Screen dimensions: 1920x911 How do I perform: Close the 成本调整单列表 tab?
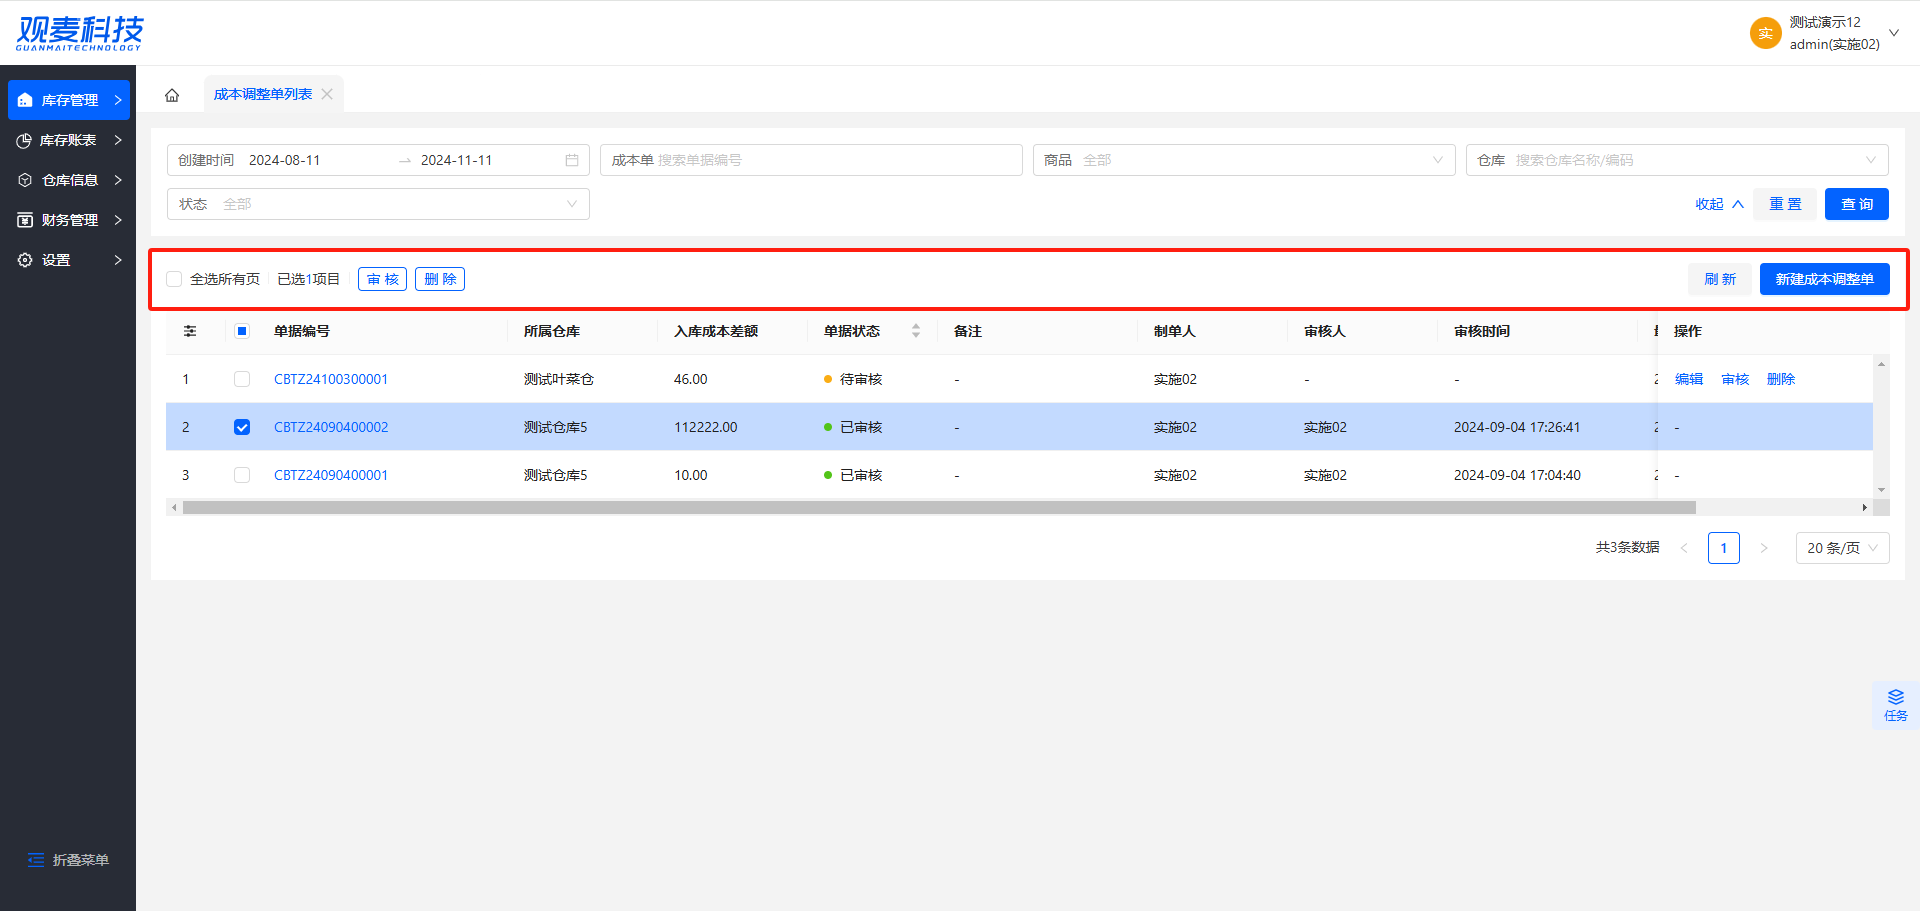coord(327,94)
